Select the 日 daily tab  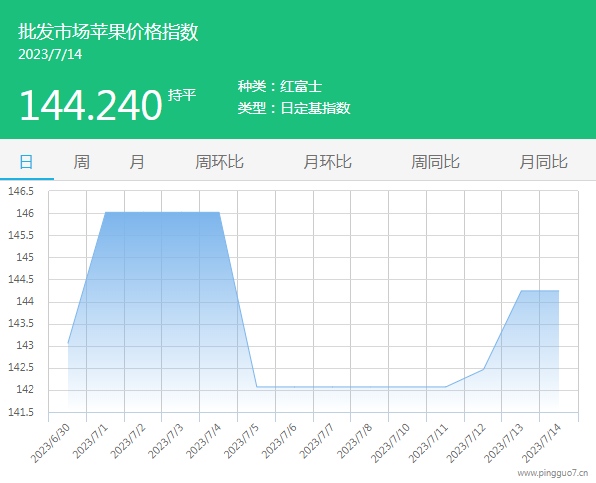(x=26, y=162)
